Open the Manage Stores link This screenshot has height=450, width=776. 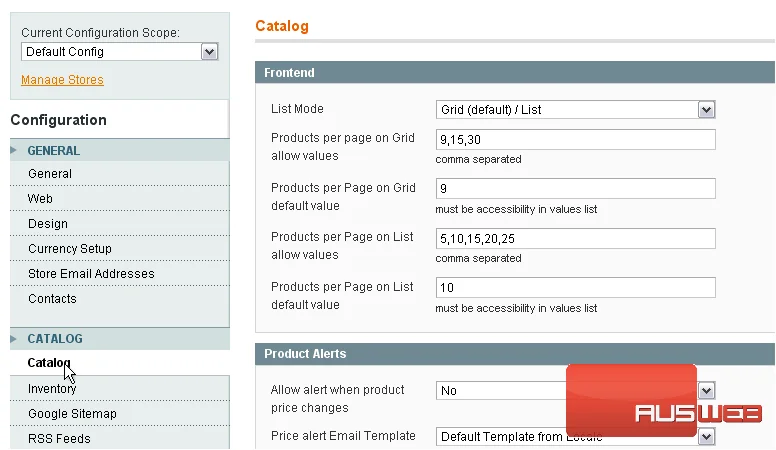[x=62, y=80]
